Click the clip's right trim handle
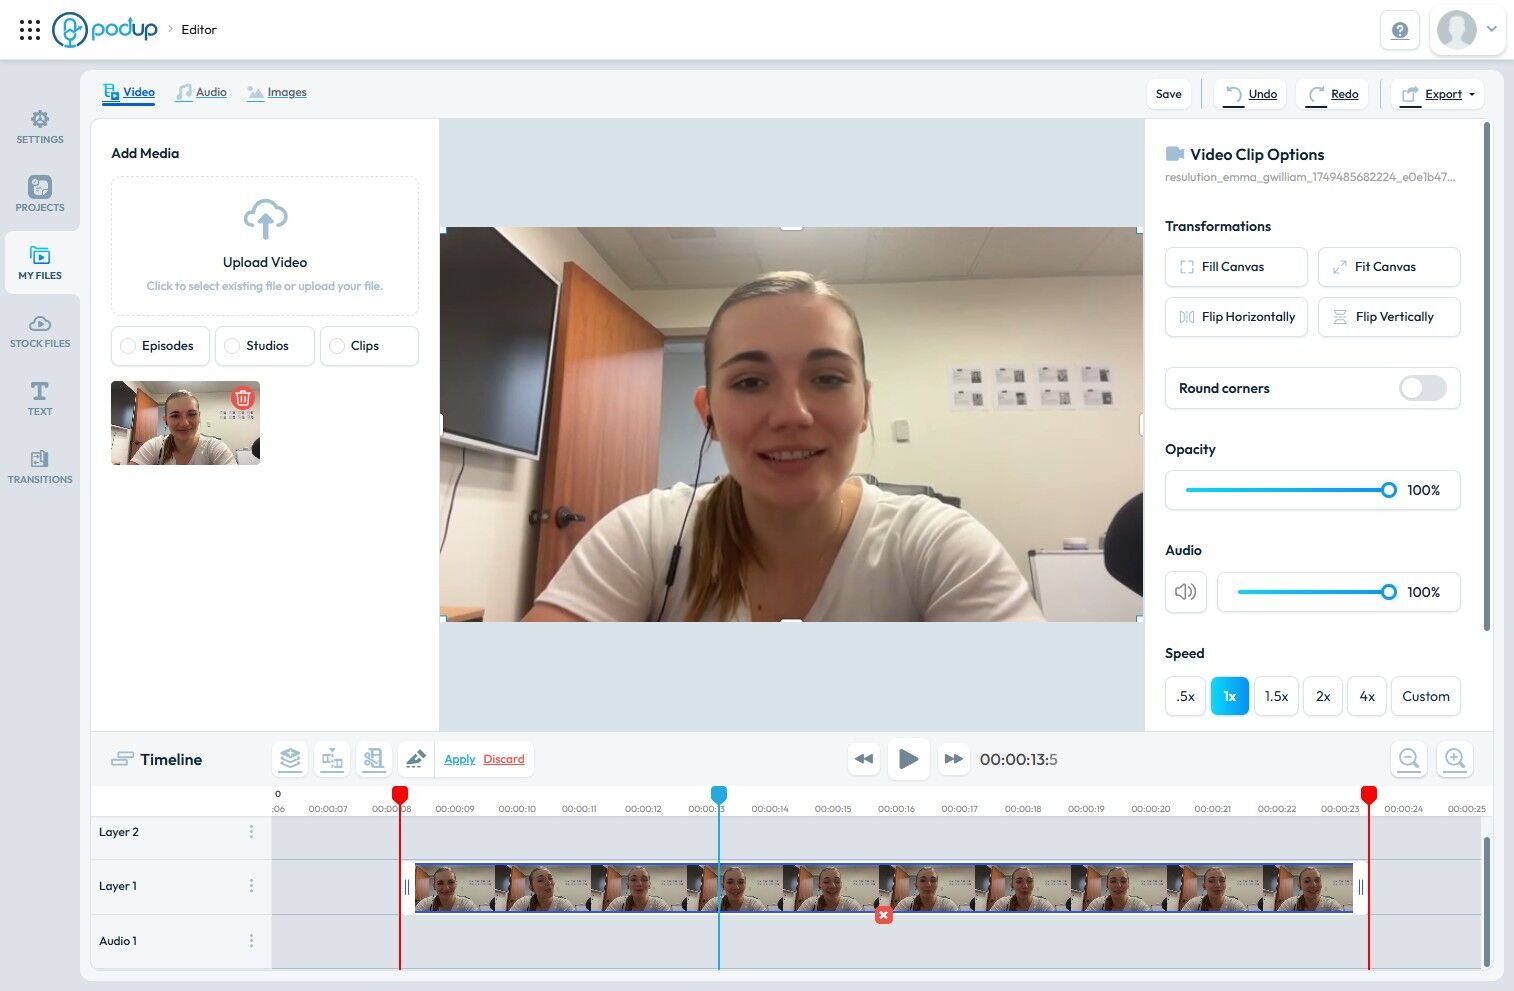 (x=1360, y=887)
